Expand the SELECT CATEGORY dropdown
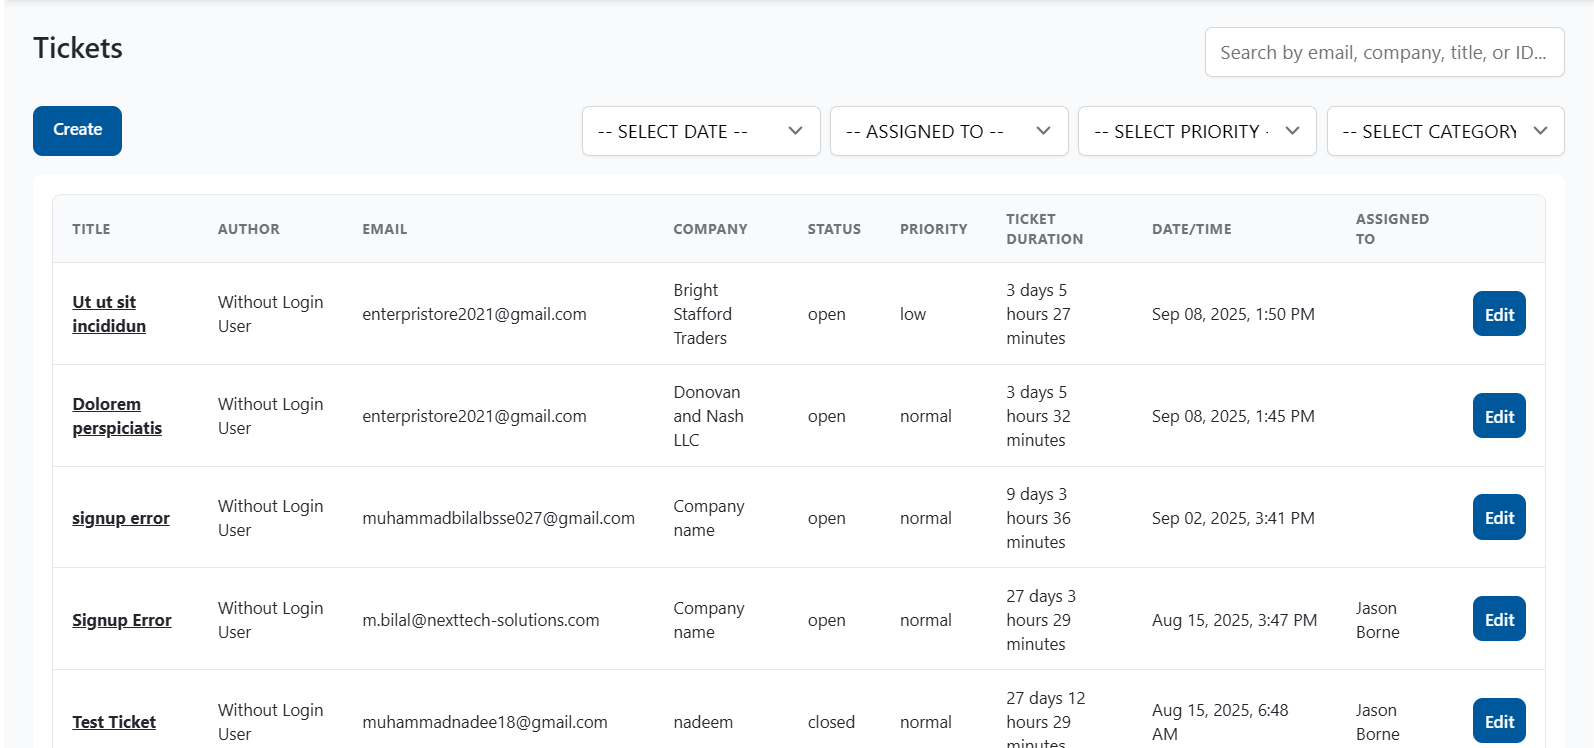This screenshot has width=1594, height=748. pos(1444,131)
